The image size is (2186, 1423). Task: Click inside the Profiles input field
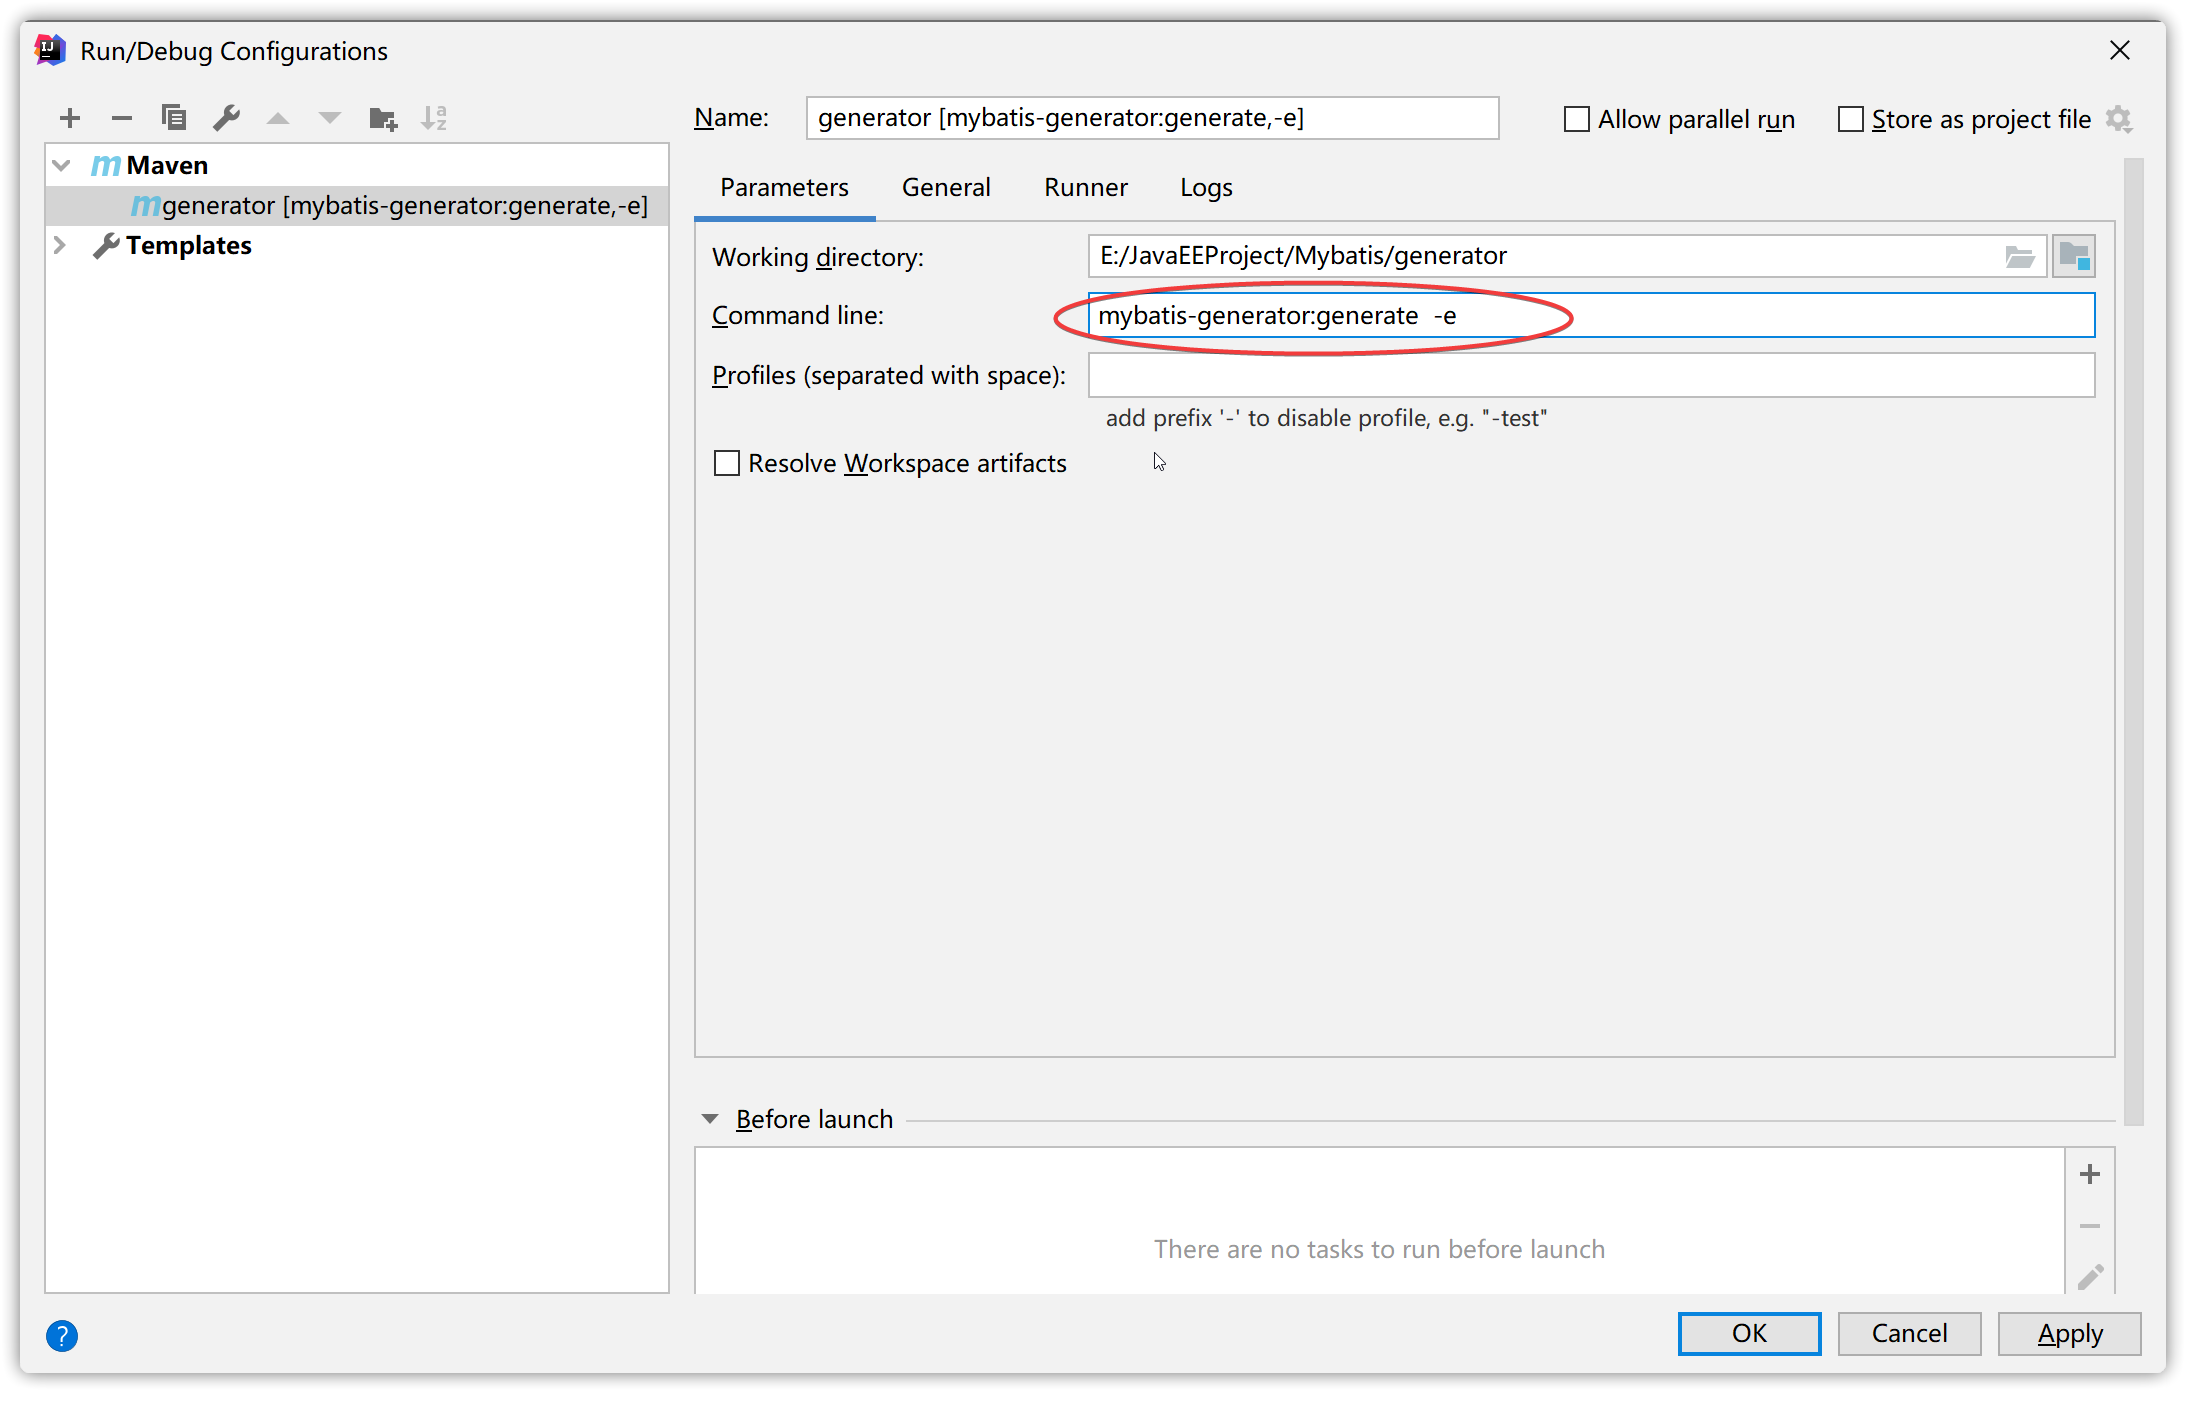point(1590,376)
